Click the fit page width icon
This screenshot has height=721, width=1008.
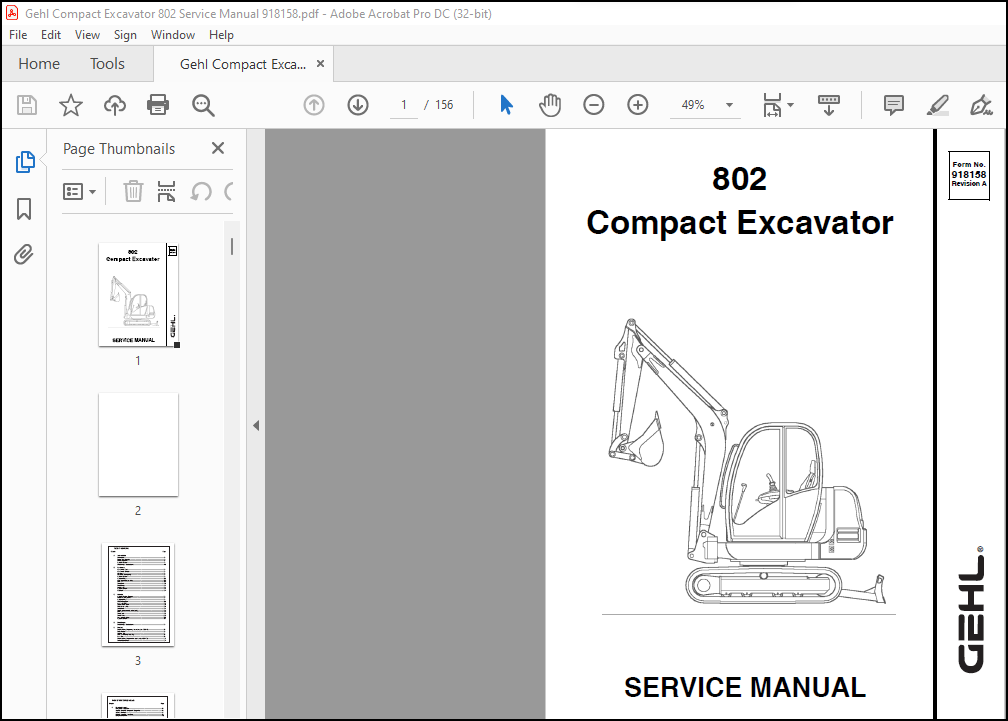click(x=772, y=105)
